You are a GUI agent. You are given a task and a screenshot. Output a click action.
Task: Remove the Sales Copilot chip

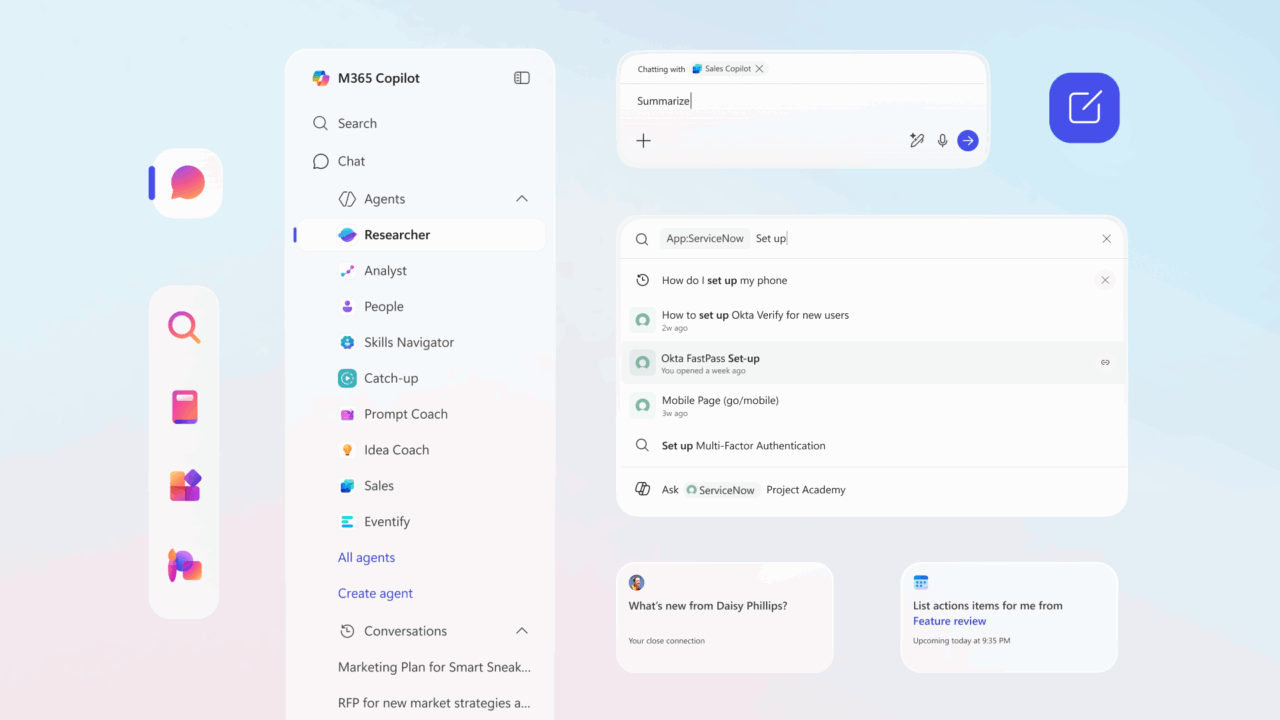(x=759, y=68)
